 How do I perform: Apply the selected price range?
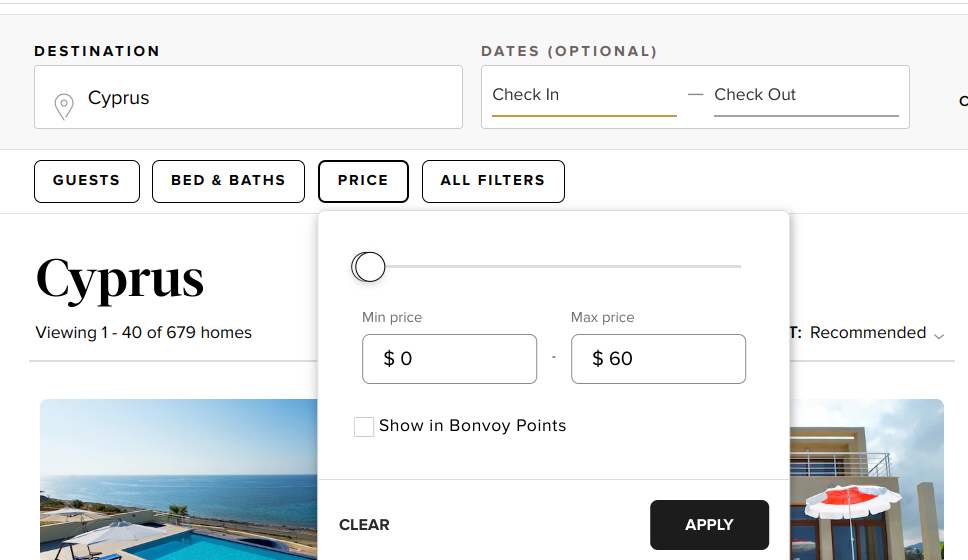709,525
